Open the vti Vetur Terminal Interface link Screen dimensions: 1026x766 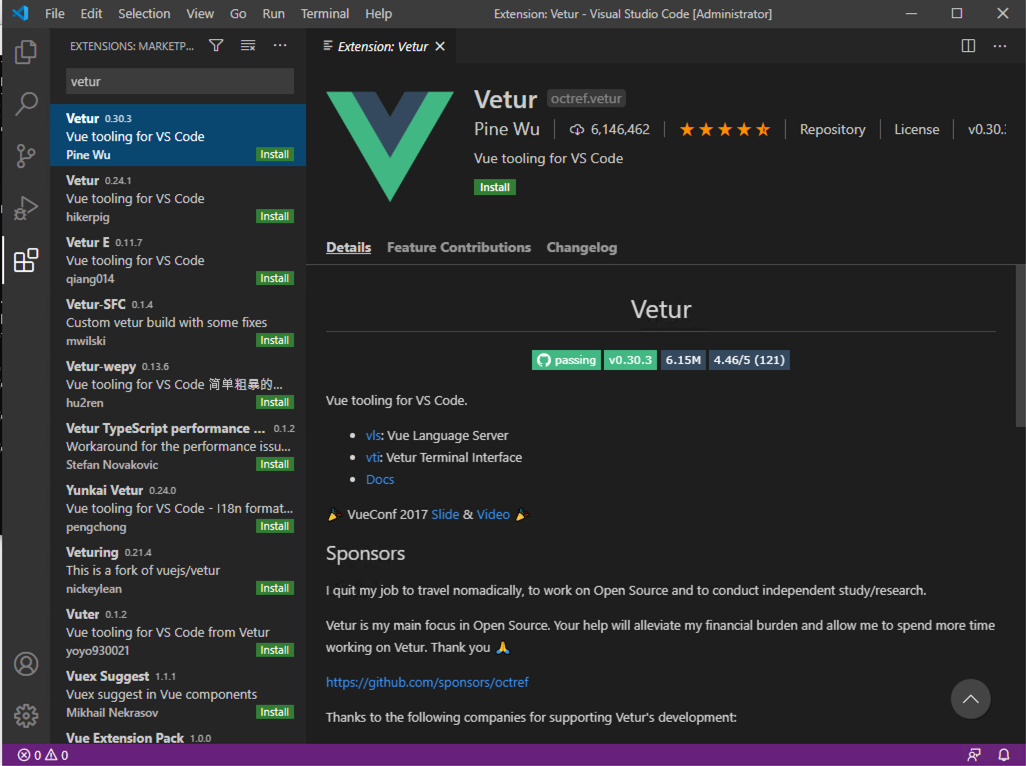point(372,458)
